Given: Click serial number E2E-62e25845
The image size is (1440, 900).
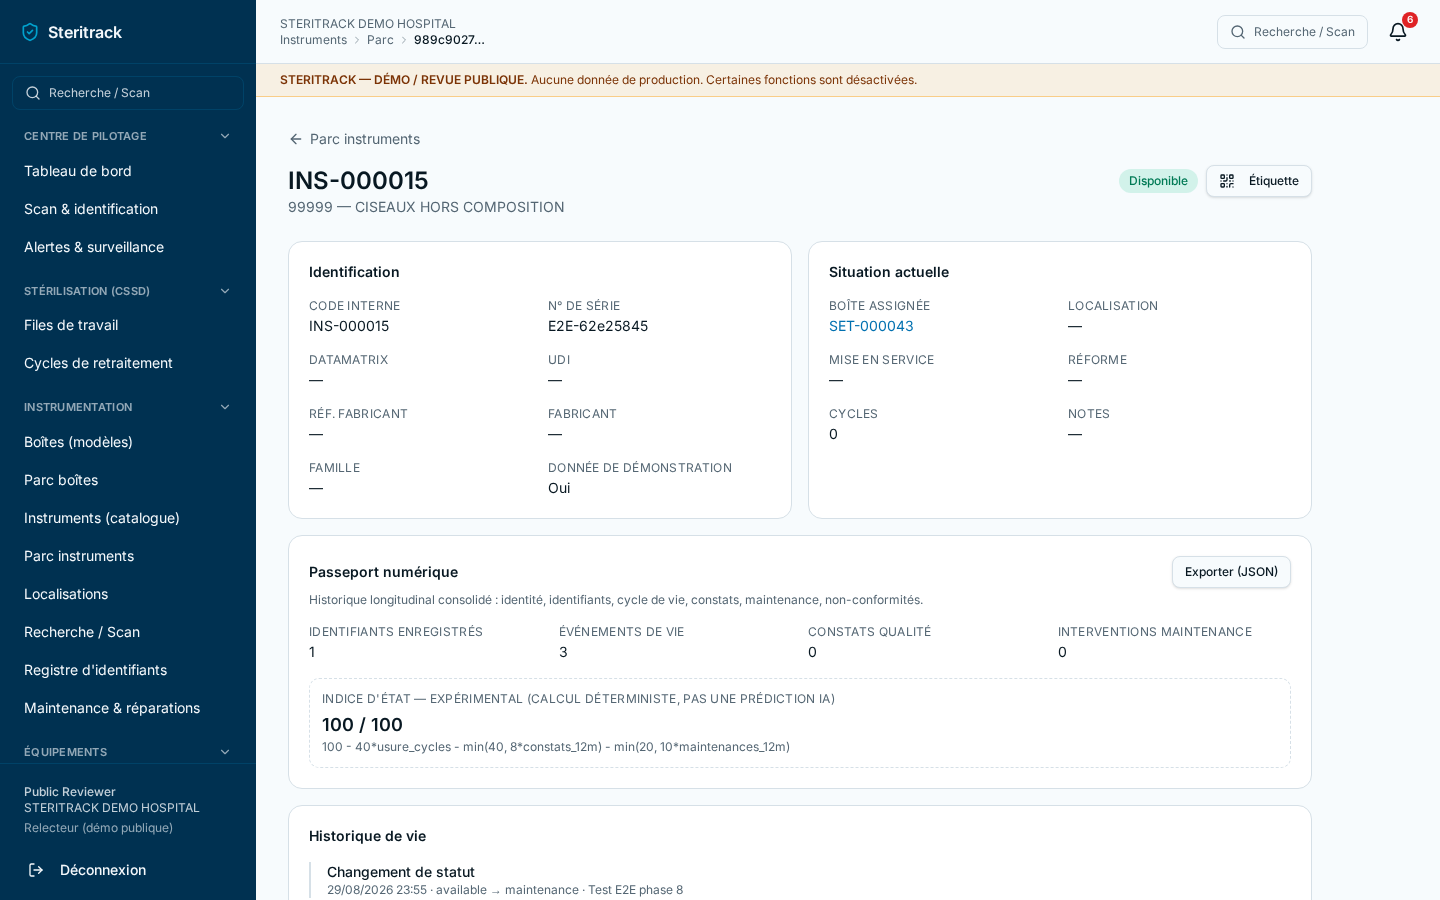Looking at the screenshot, I should (x=598, y=326).
